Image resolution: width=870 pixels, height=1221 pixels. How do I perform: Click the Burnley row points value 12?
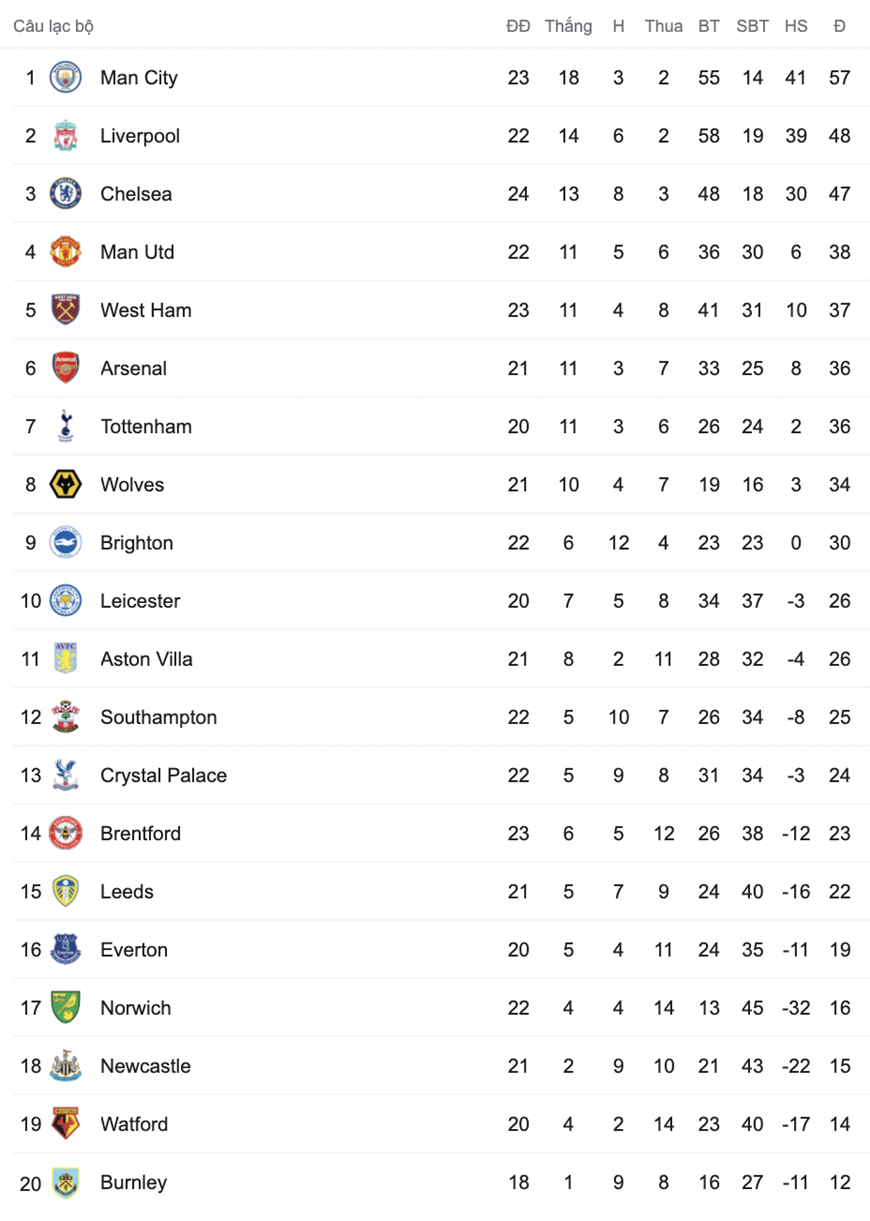pos(839,1182)
